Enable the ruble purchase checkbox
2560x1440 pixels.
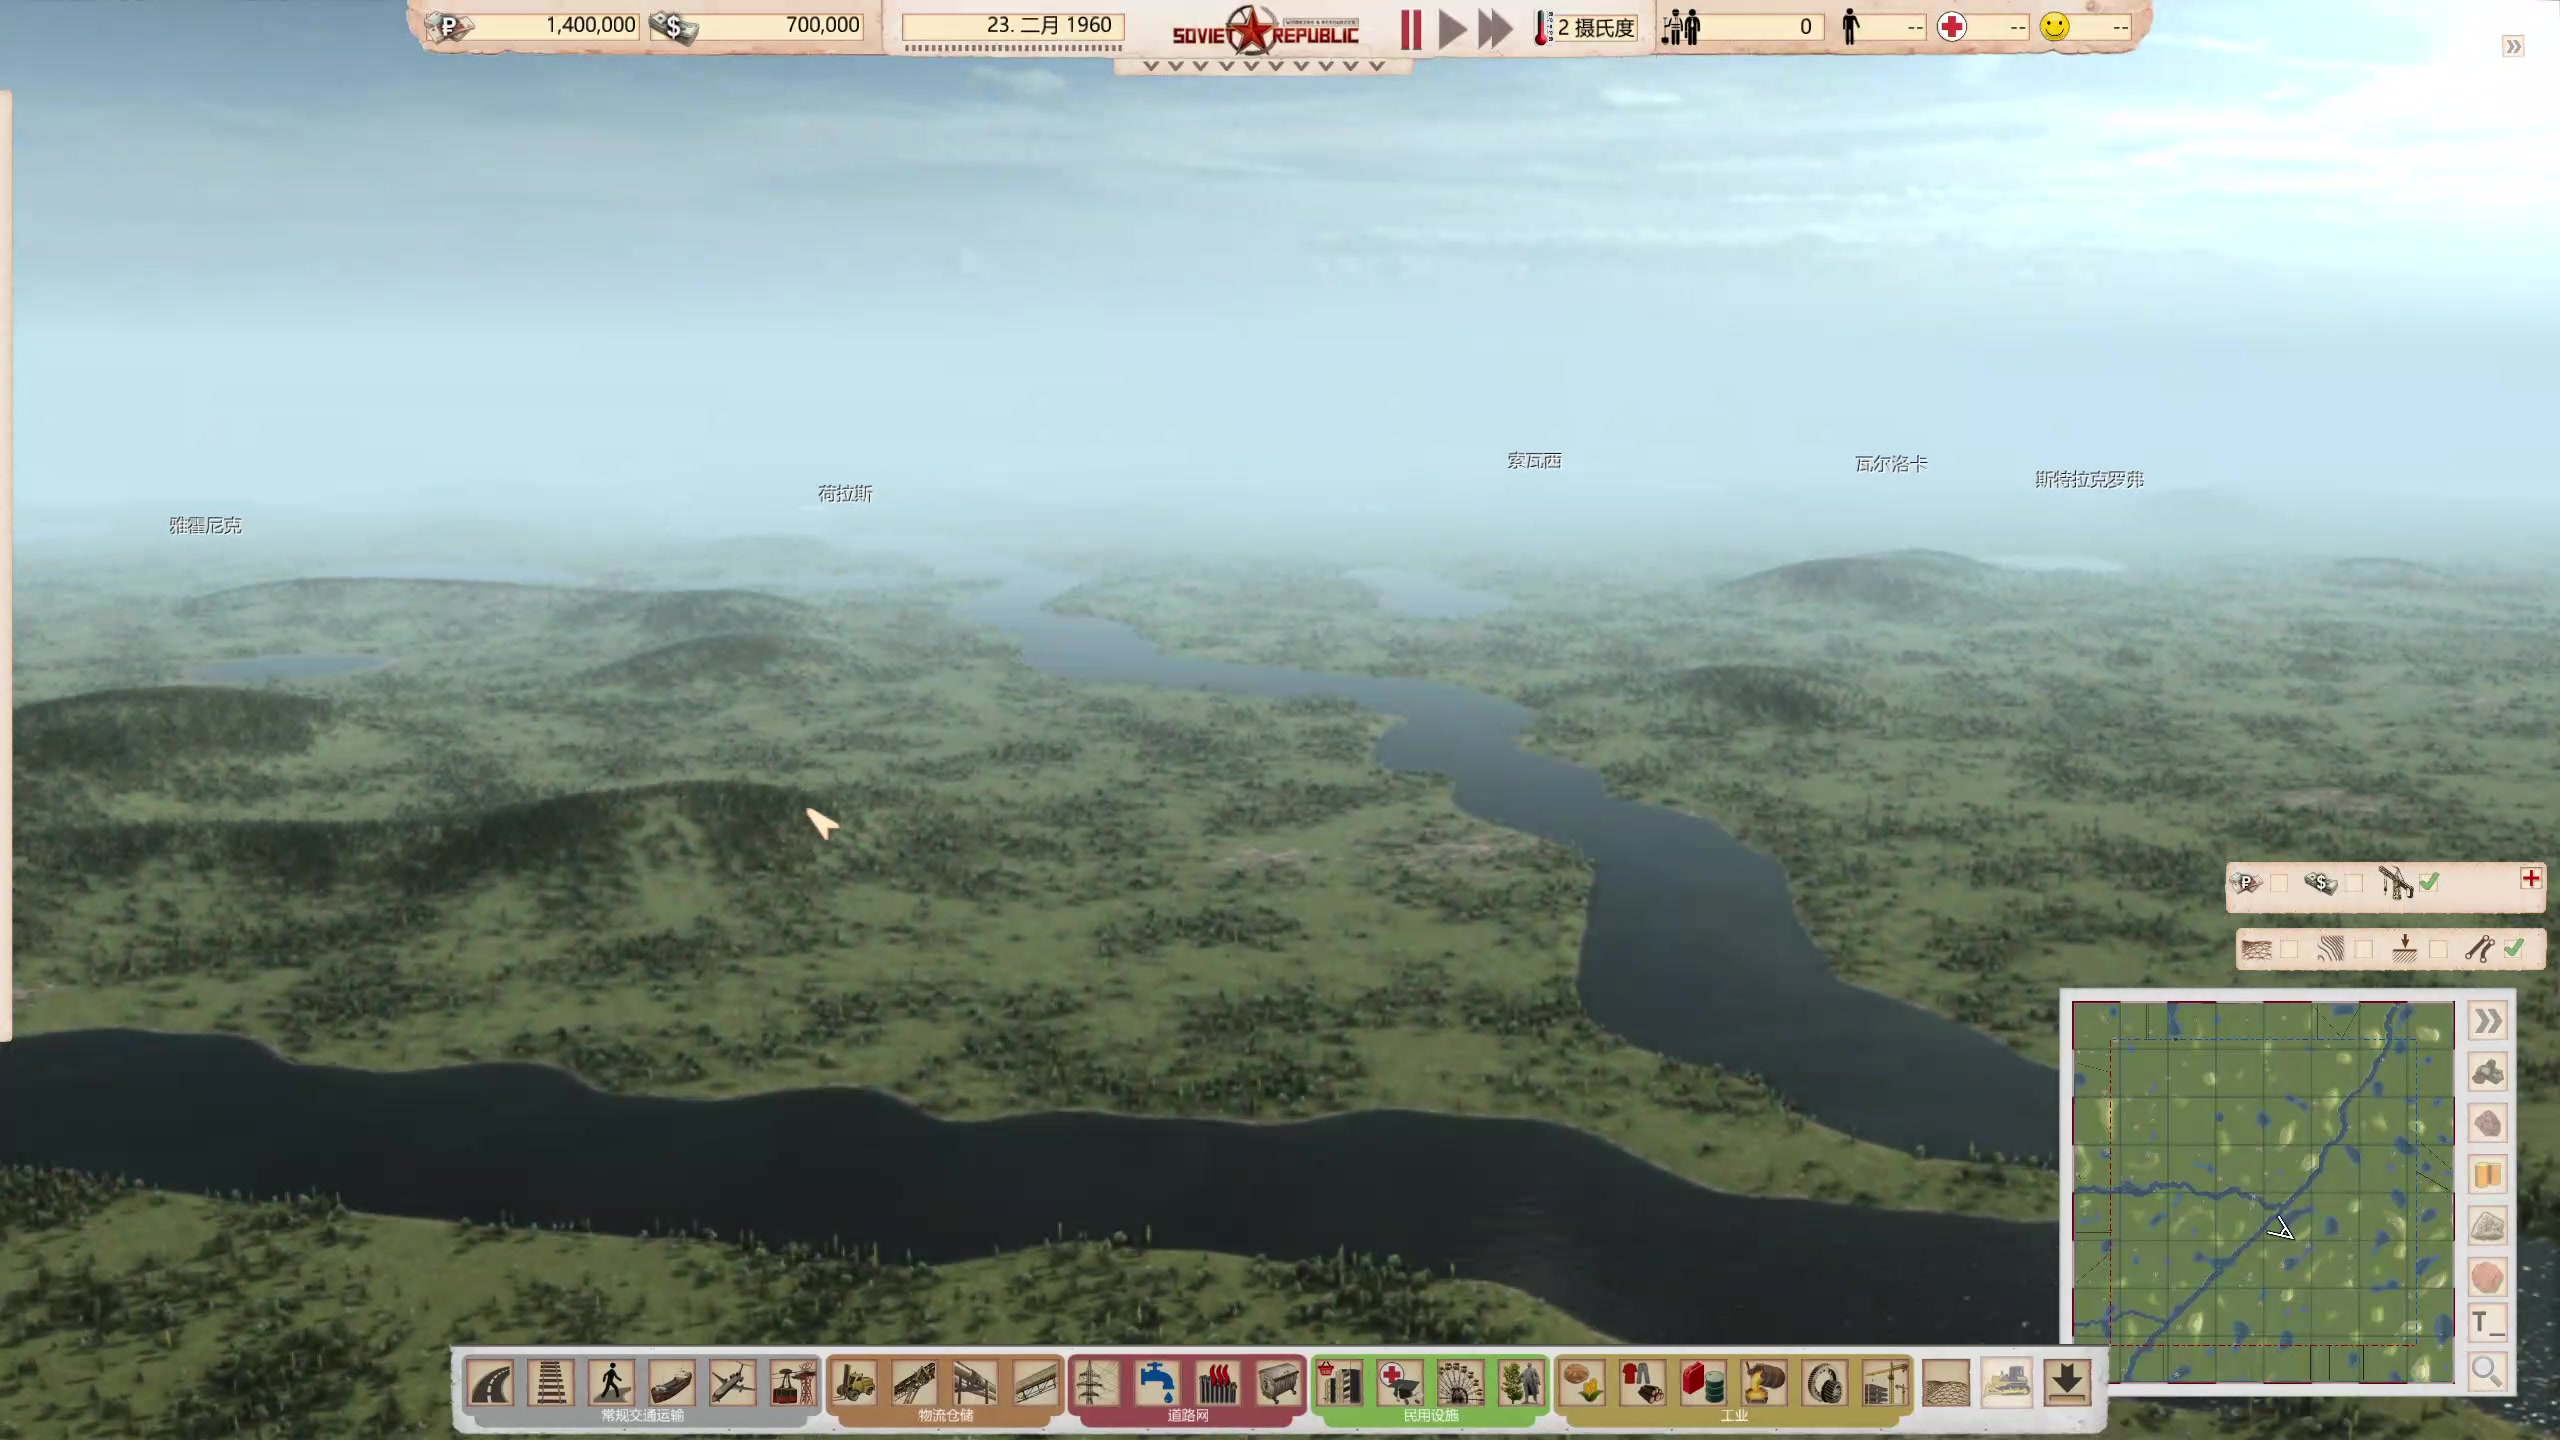[x=2279, y=883]
